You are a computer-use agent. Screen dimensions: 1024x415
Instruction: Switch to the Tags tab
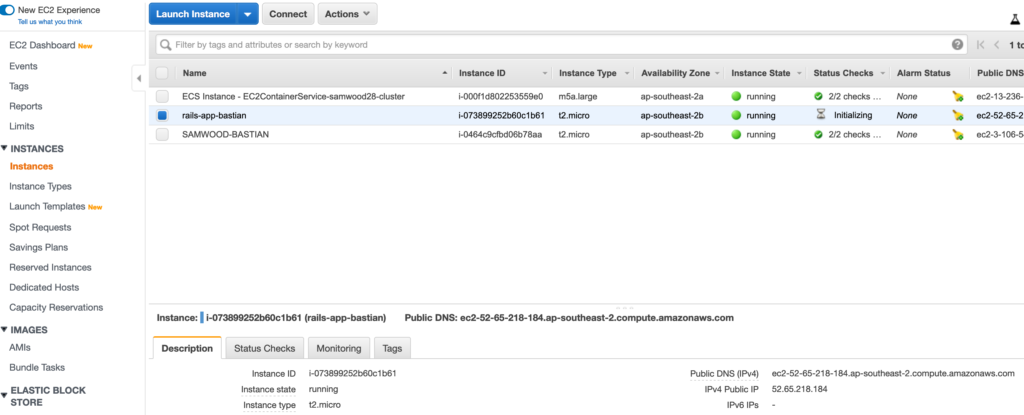click(x=392, y=348)
